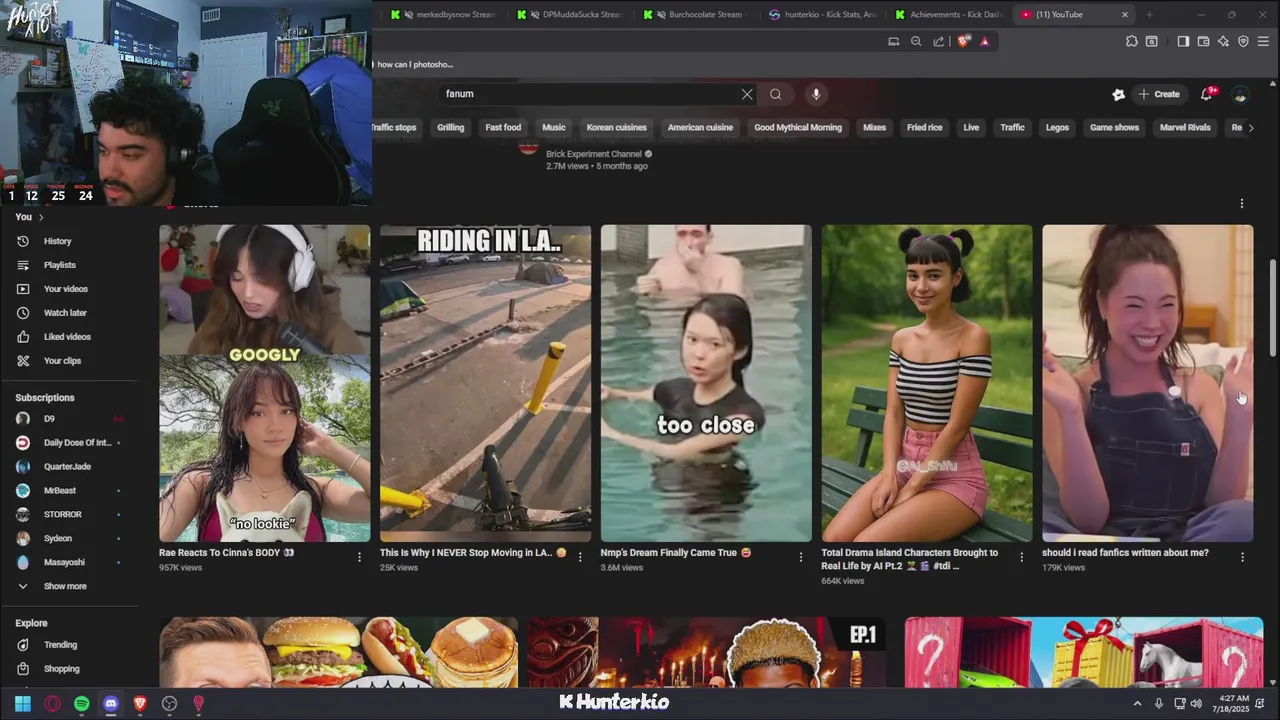
Task: Clear the search box with X icon
Action: 747,94
